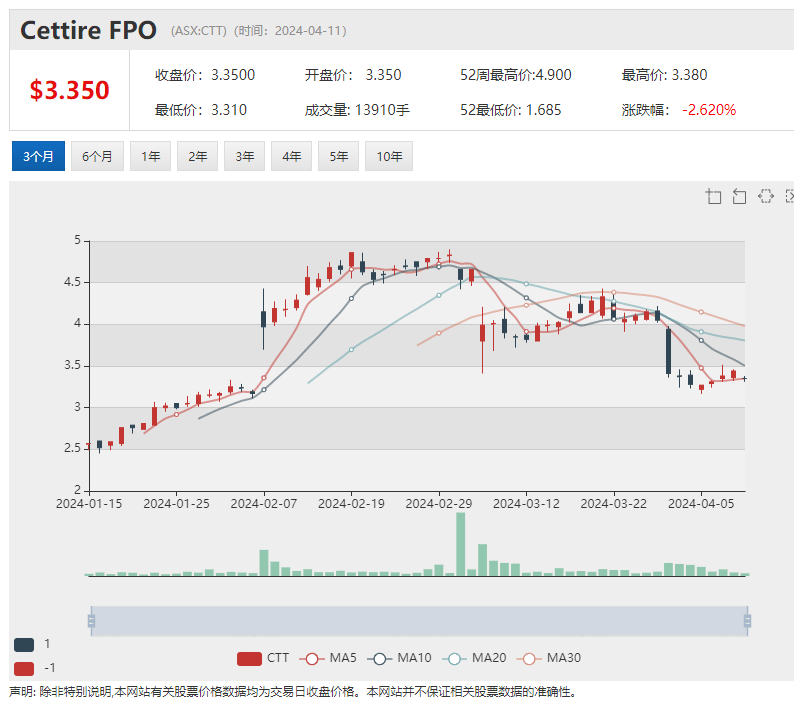The width and height of the screenshot is (804, 710).
Task: Switch to the 10年 time range
Action: 389,156
